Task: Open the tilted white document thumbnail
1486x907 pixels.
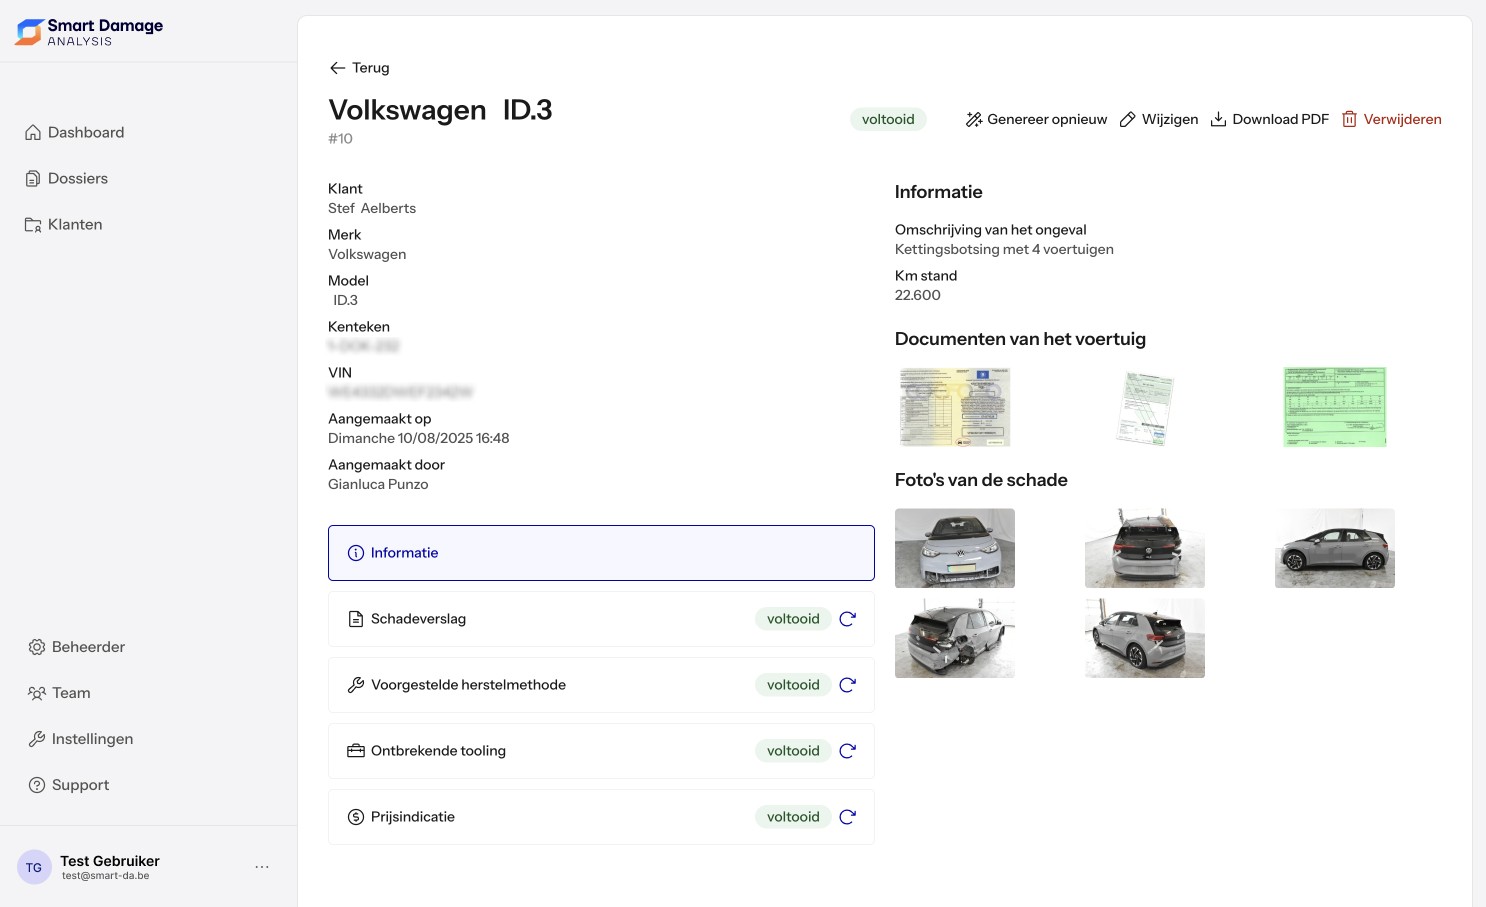Action: coord(1144,407)
